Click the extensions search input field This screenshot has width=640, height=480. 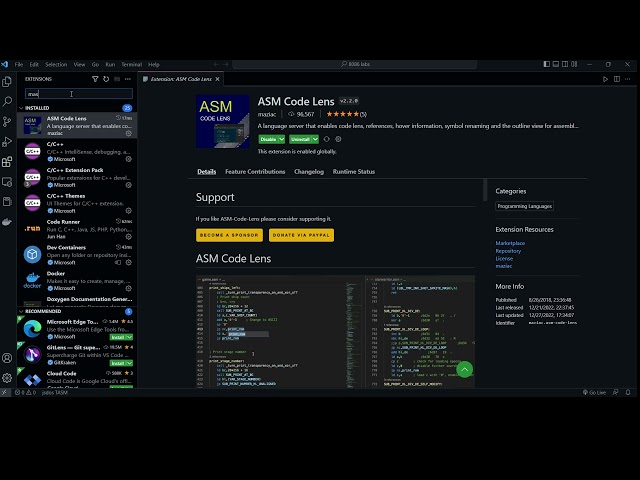tap(79, 94)
